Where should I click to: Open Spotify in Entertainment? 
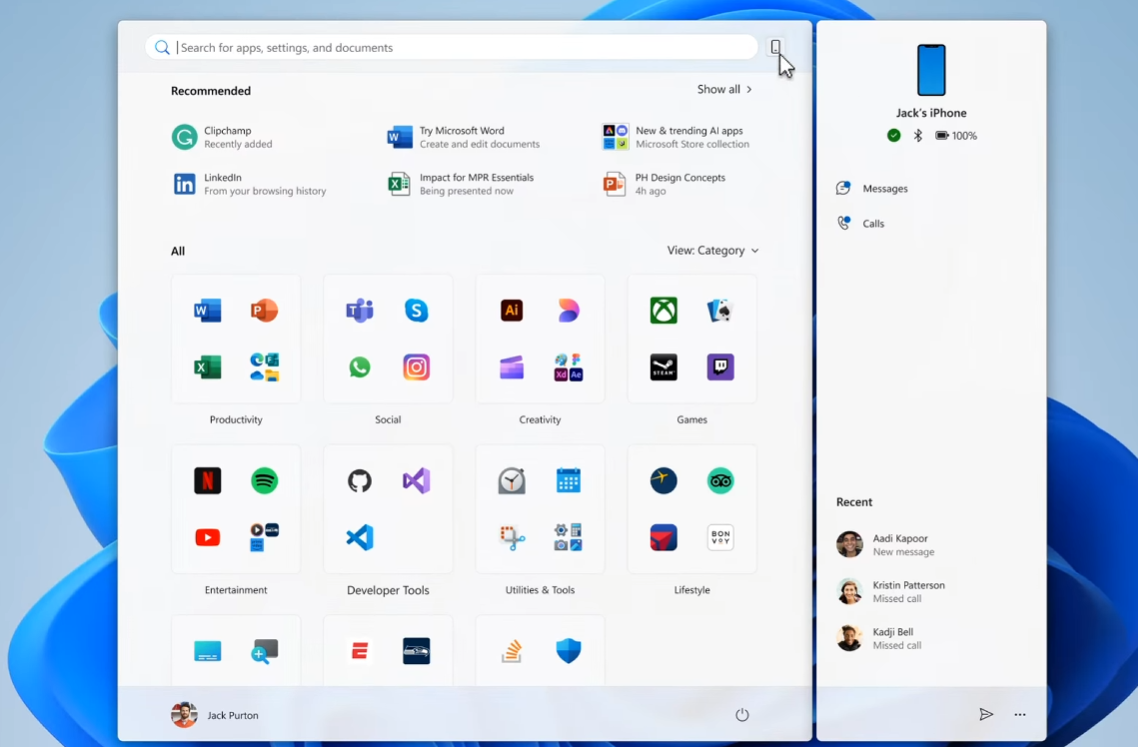click(x=264, y=481)
